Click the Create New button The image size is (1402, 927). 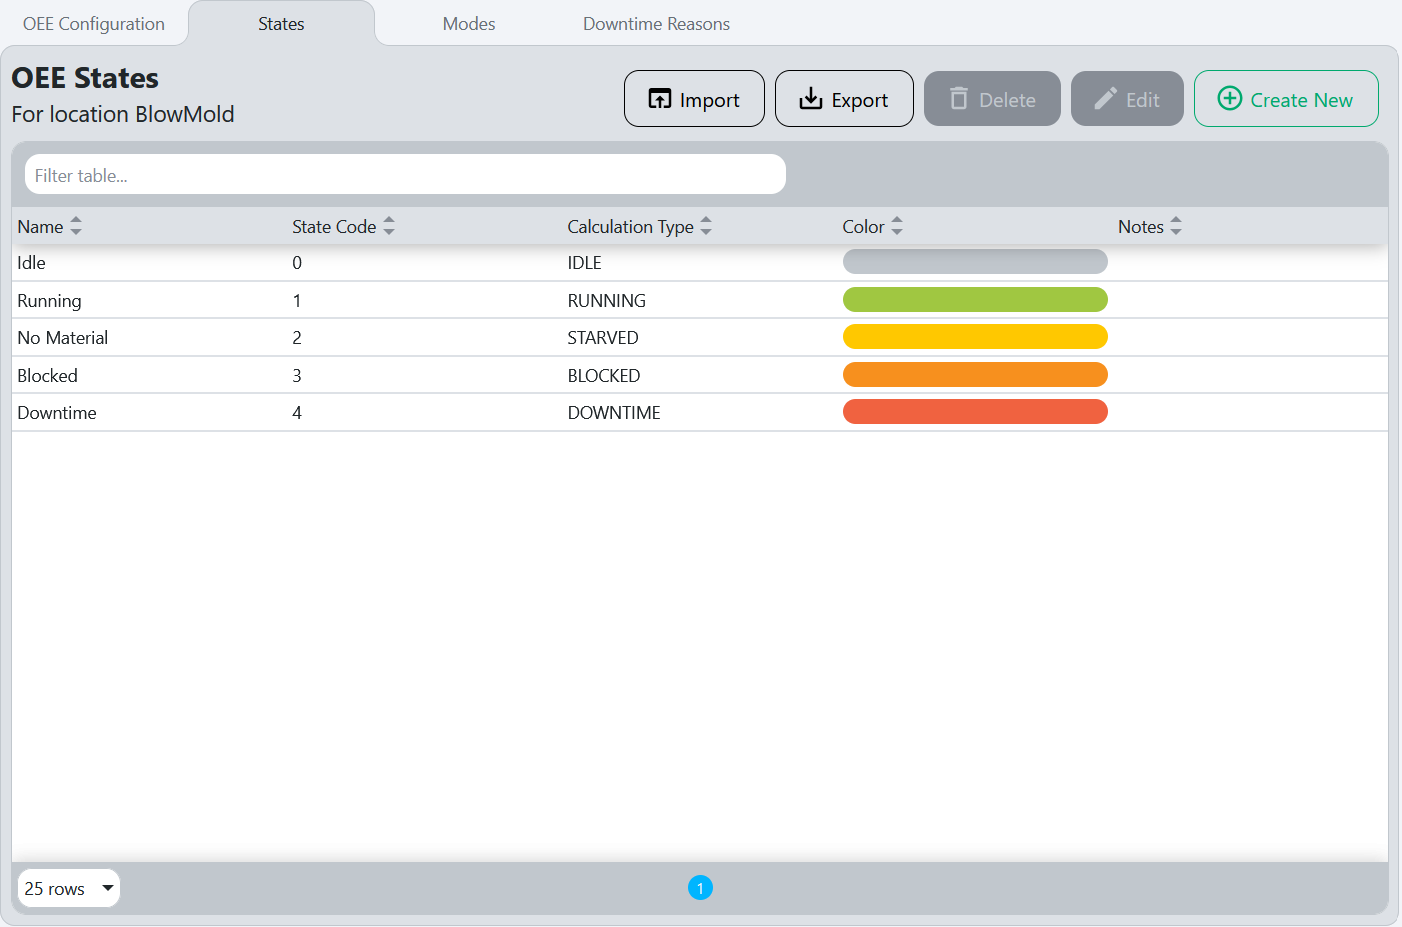[x=1286, y=99]
